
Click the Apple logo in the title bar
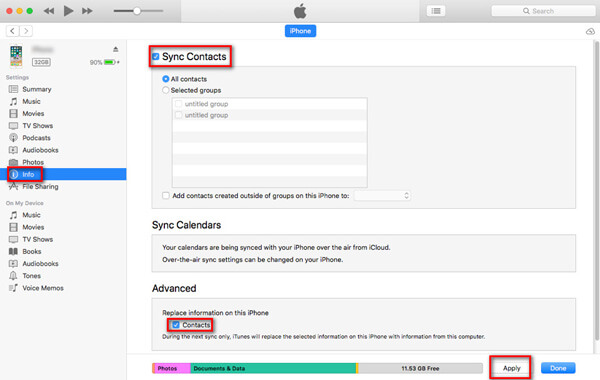coord(300,11)
